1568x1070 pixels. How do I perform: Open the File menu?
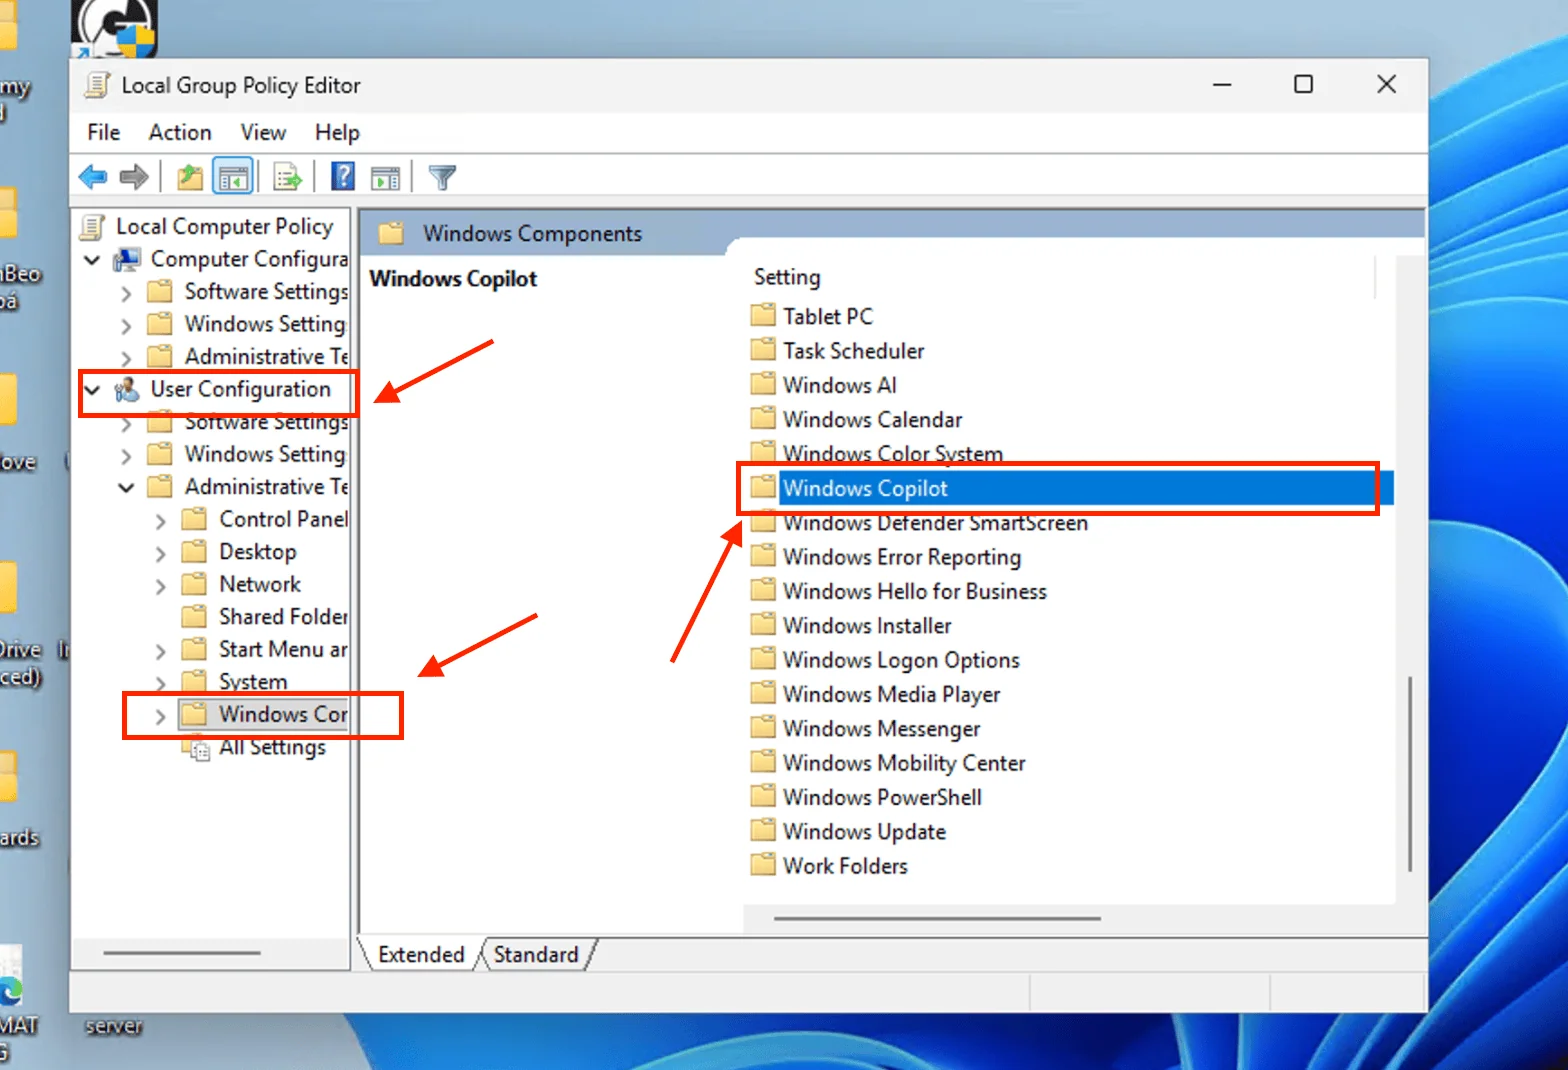tap(104, 133)
